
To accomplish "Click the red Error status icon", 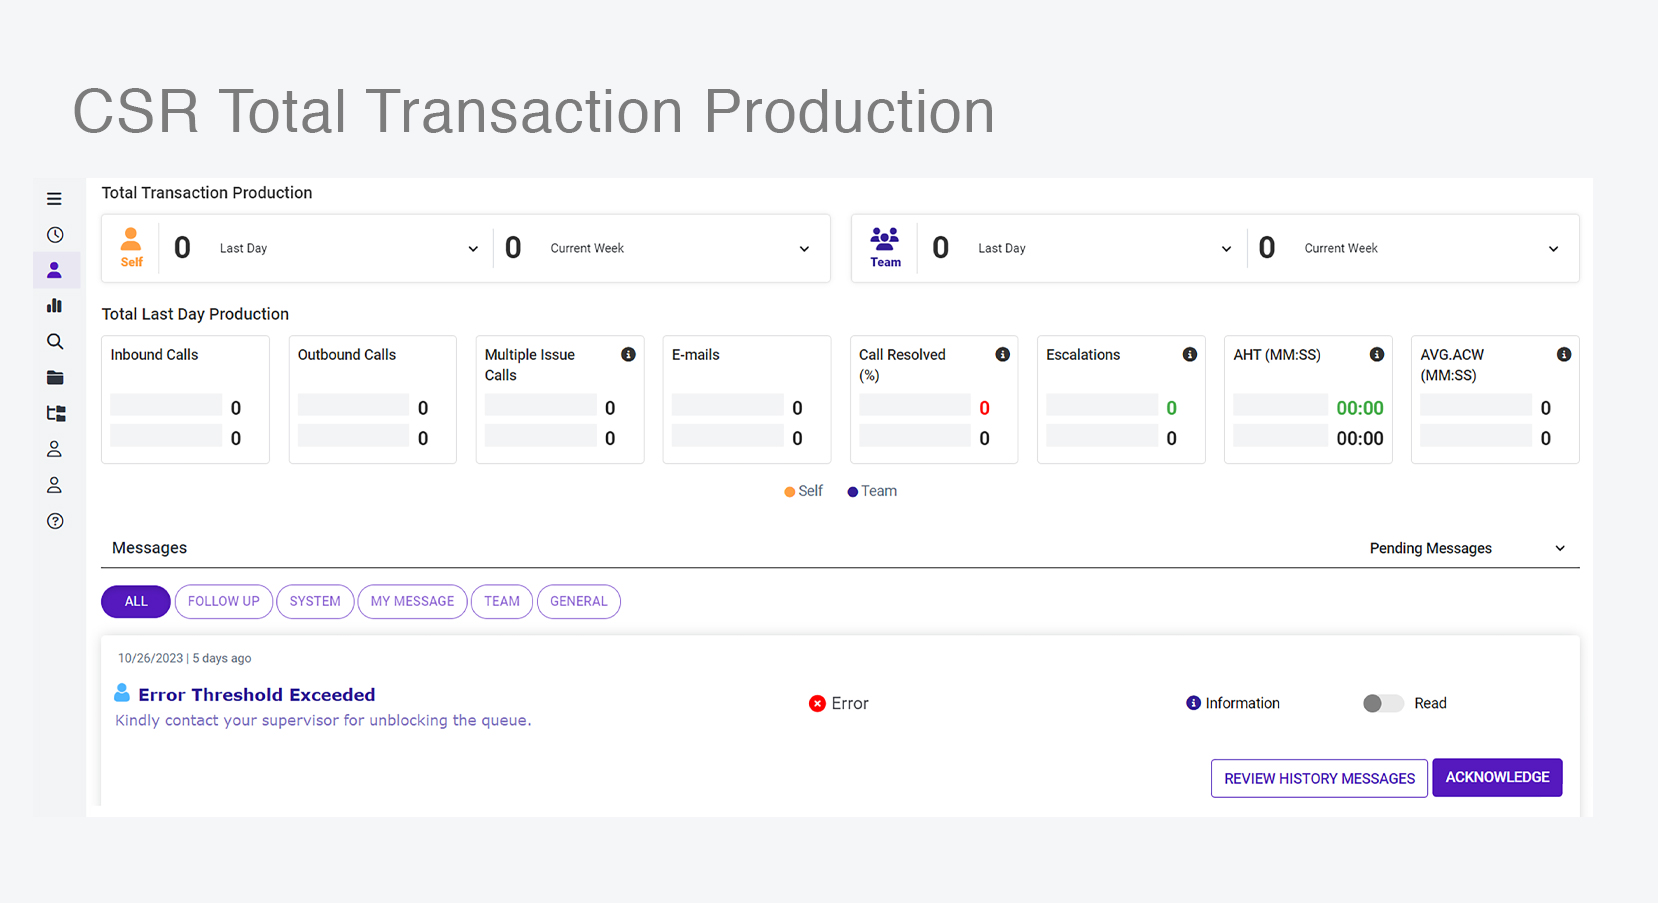I will (817, 704).
